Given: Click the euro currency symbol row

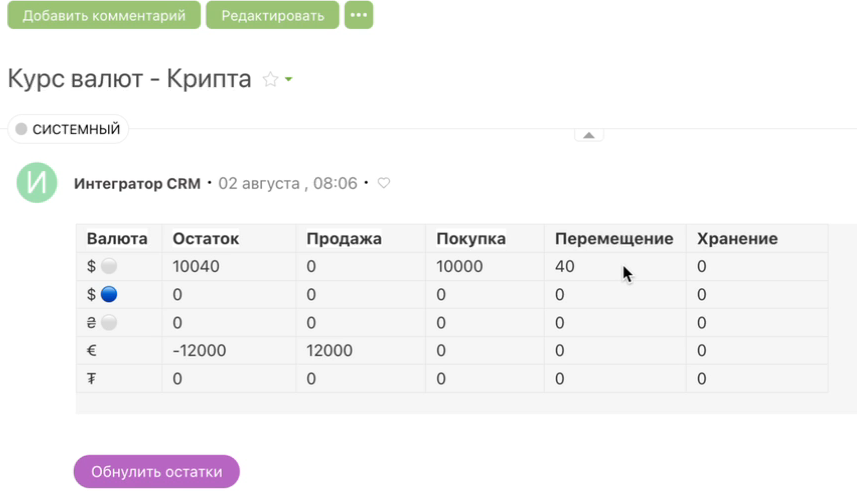Looking at the screenshot, I should click(x=92, y=351).
